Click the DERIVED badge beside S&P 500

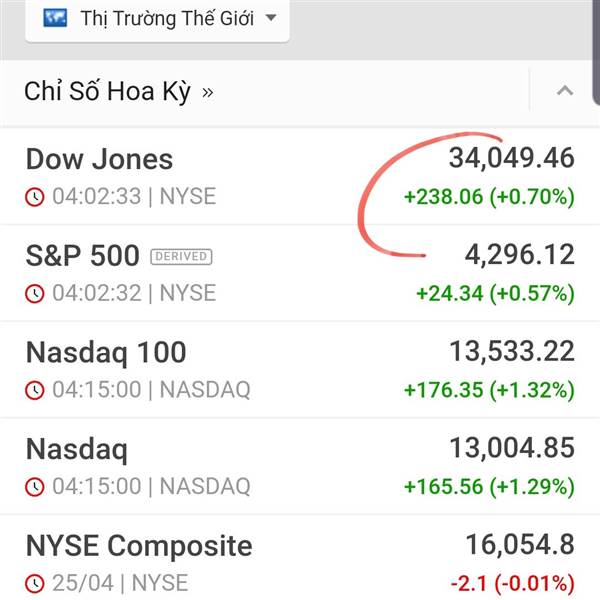coord(181,256)
